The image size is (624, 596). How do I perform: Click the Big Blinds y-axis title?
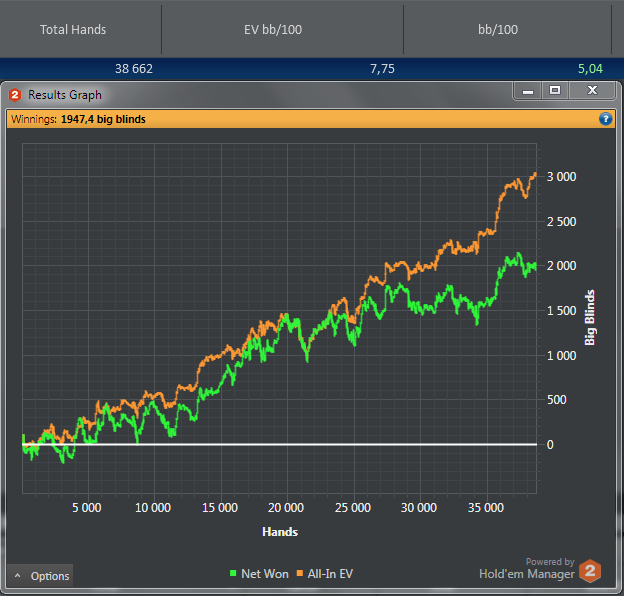(x=589, y=317)
